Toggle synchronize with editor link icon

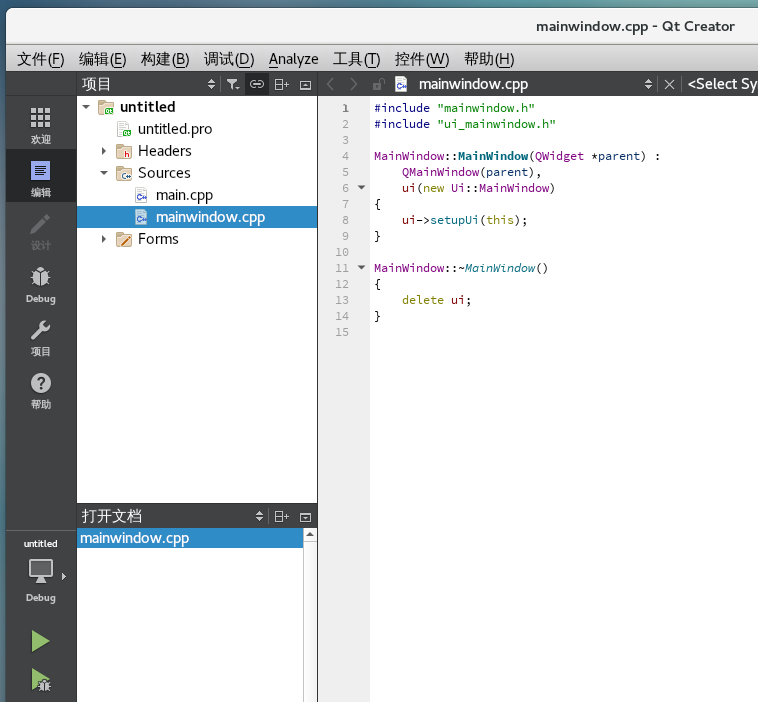[257, 84]
